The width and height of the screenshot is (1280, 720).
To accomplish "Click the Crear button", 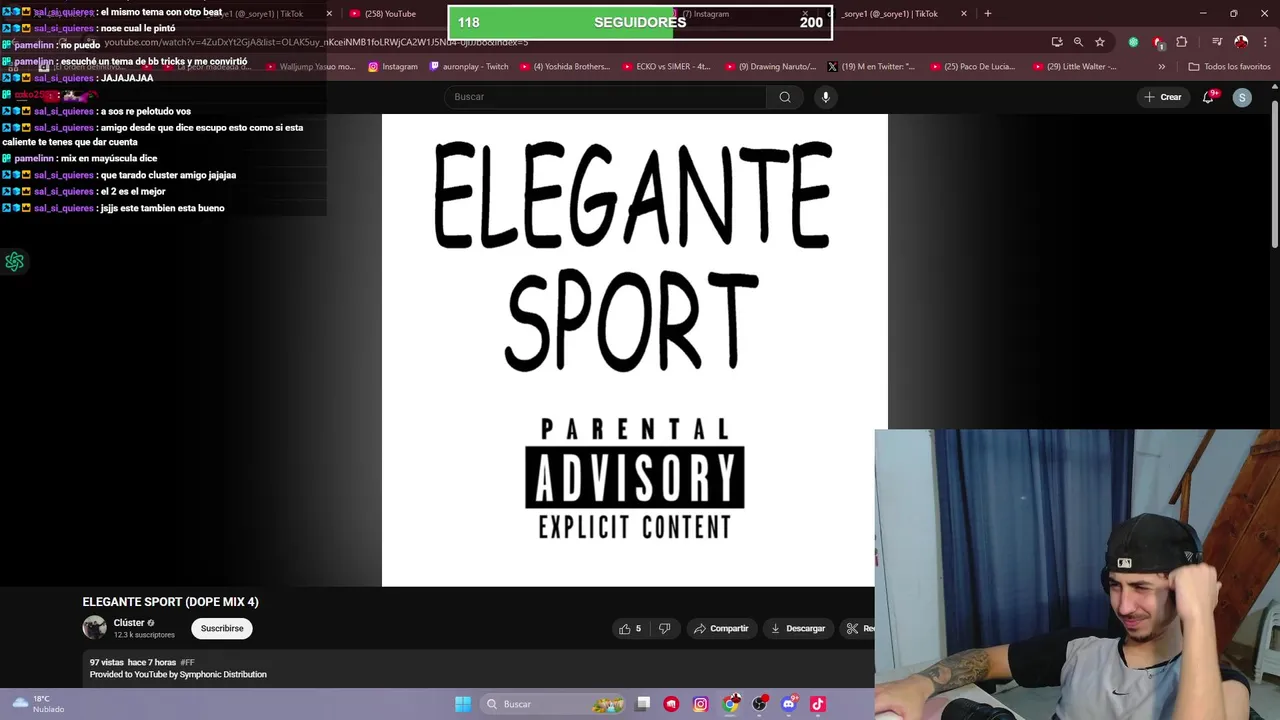I will pyautogui.click(x=1163, y=97).
